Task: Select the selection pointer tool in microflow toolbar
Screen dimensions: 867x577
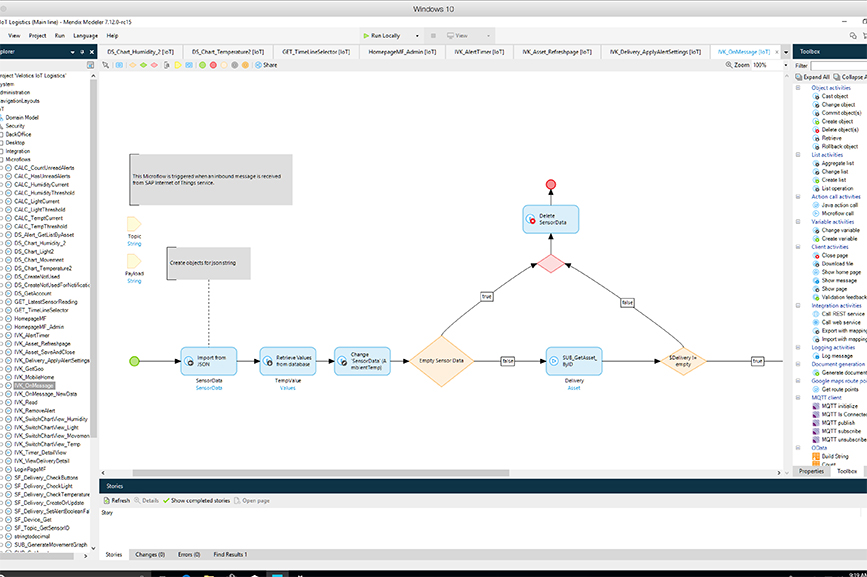Action: (x=106, y=65)
